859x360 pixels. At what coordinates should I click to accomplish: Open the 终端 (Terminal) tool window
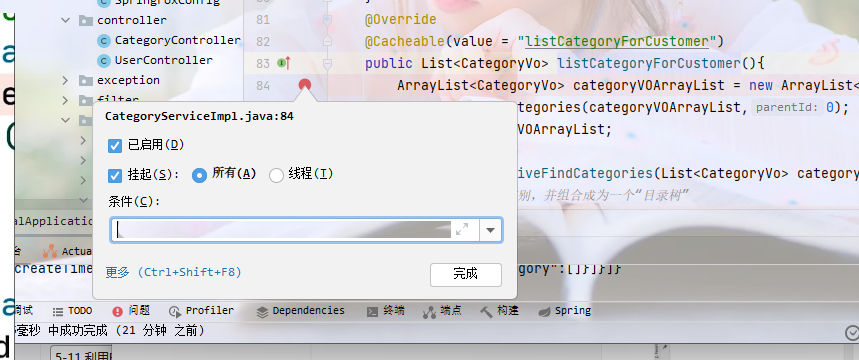386,311
